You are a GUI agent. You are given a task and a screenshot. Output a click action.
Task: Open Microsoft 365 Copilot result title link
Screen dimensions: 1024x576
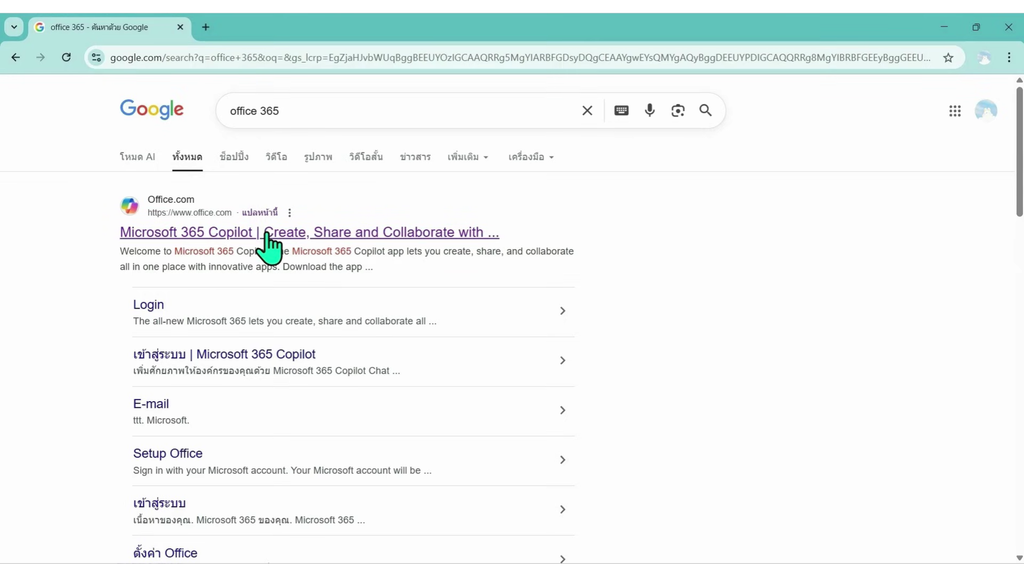309,232
